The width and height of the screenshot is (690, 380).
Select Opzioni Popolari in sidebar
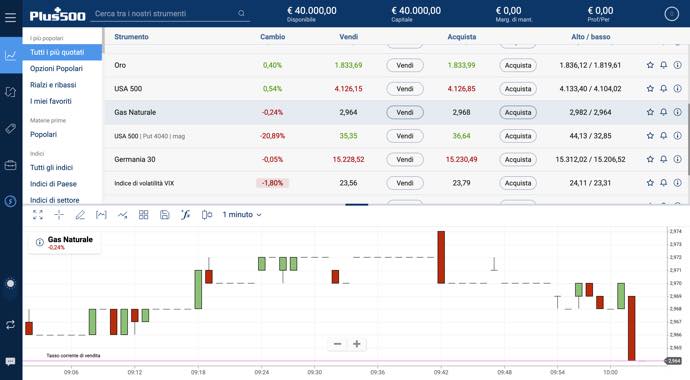coord(56,69)
